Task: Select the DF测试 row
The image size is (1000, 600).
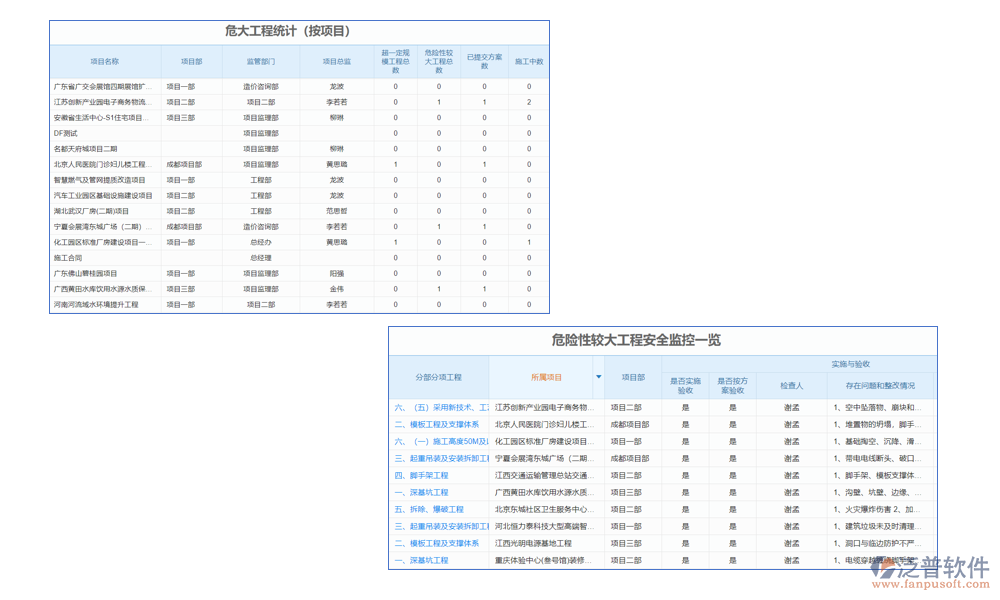Action: [x=66, y=133]
